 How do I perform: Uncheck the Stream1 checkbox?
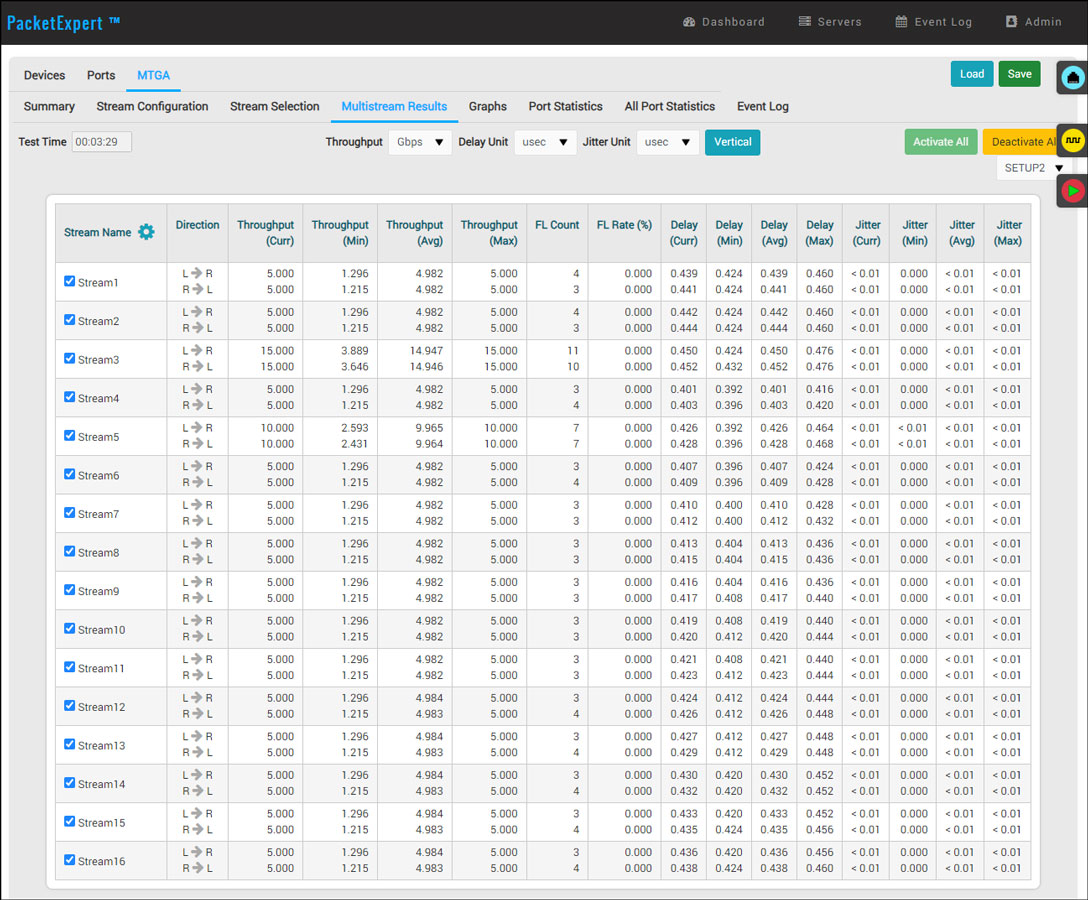(x=69, y=281)
